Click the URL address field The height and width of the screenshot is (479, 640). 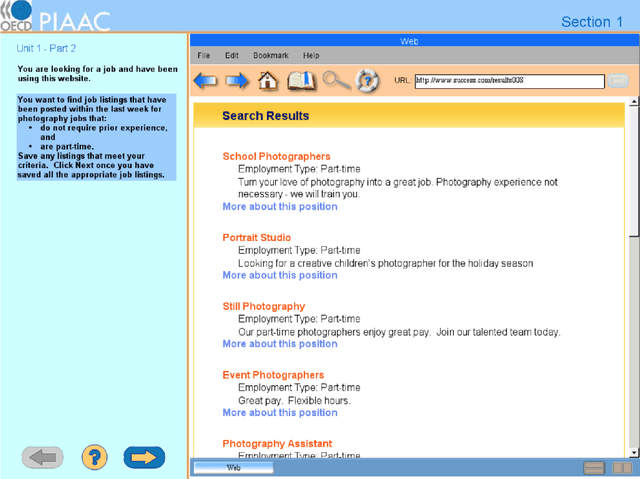point(509,81)
